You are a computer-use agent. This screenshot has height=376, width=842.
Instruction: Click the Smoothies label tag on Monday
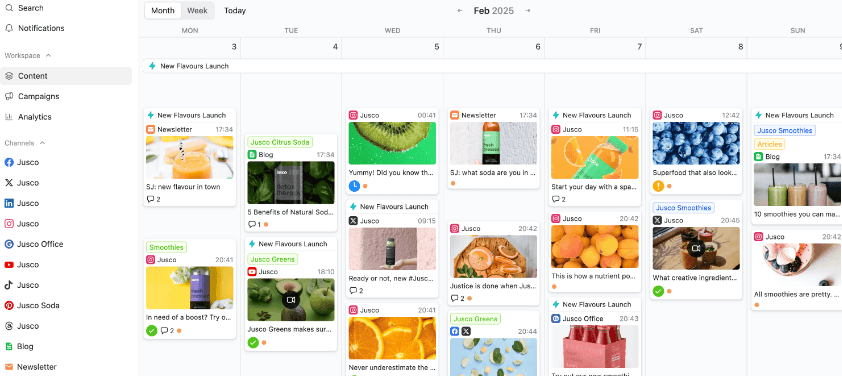point(166,248)
